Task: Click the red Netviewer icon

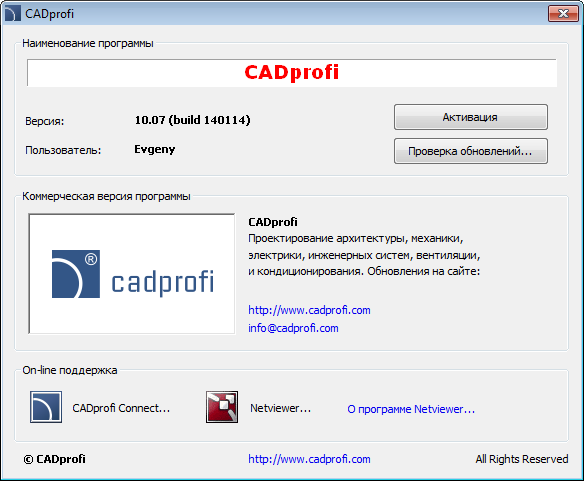Action: click(222, 407)
